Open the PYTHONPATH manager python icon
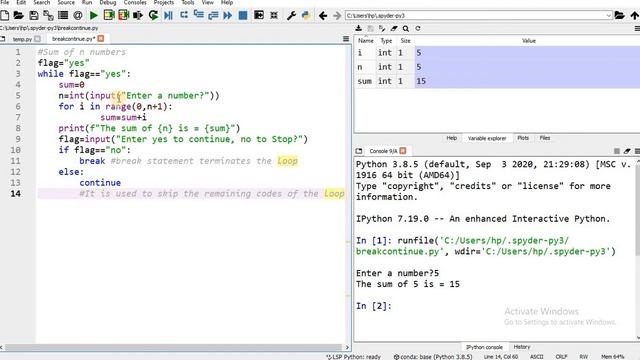The height and width of the screenshot is (360, 640). [x=306, y=16]
